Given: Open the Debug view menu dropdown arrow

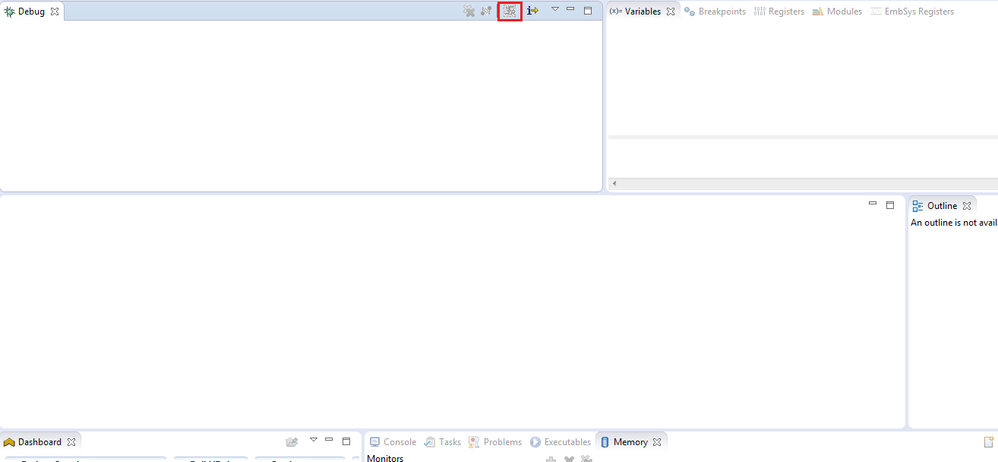Looking at the screenshot, I should coord(554,9).
